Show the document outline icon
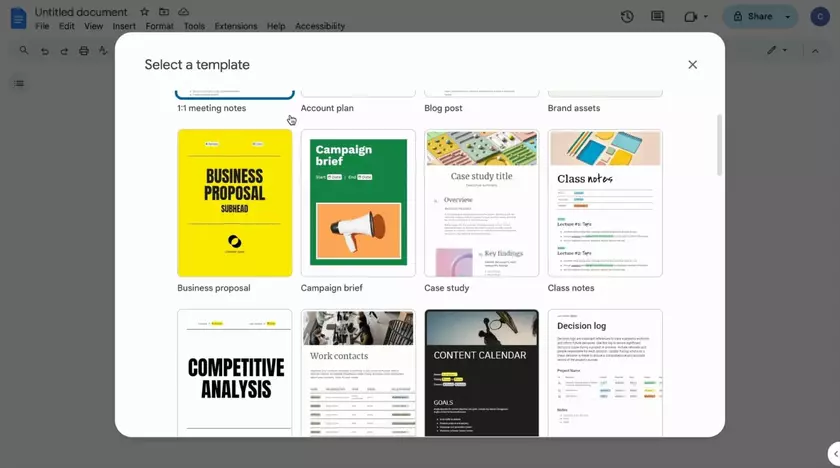Image resolution: width=840 pixels, height=468 pixels. (19, 83)
